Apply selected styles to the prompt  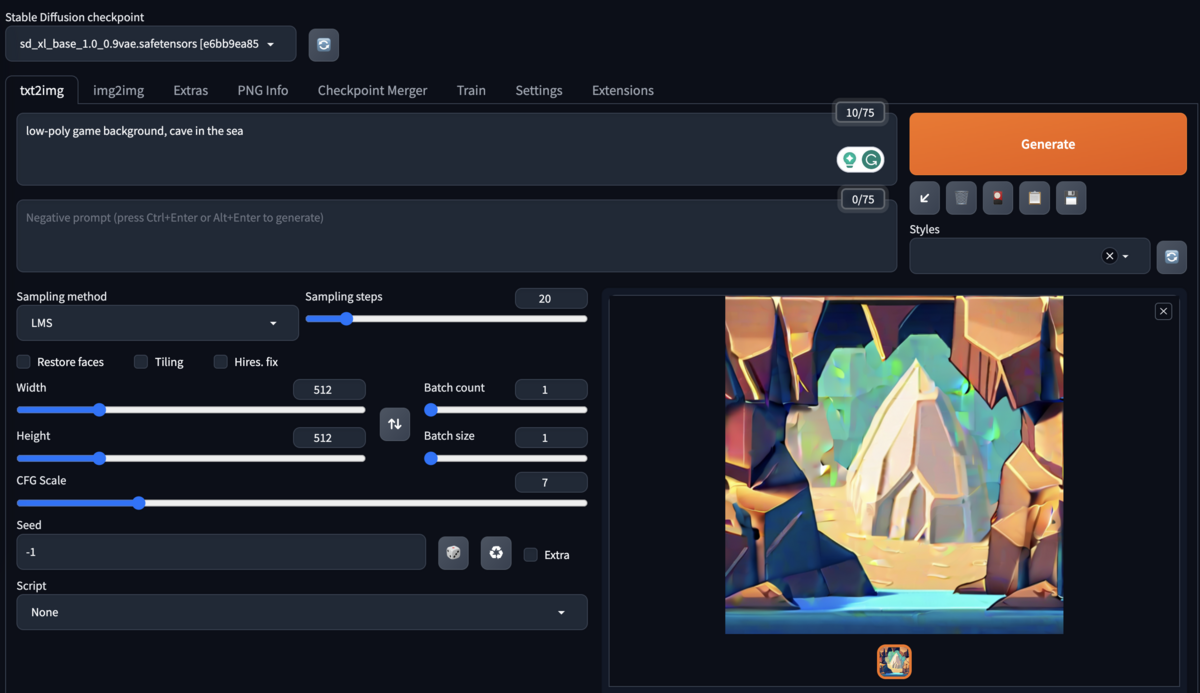point(1034,197)
